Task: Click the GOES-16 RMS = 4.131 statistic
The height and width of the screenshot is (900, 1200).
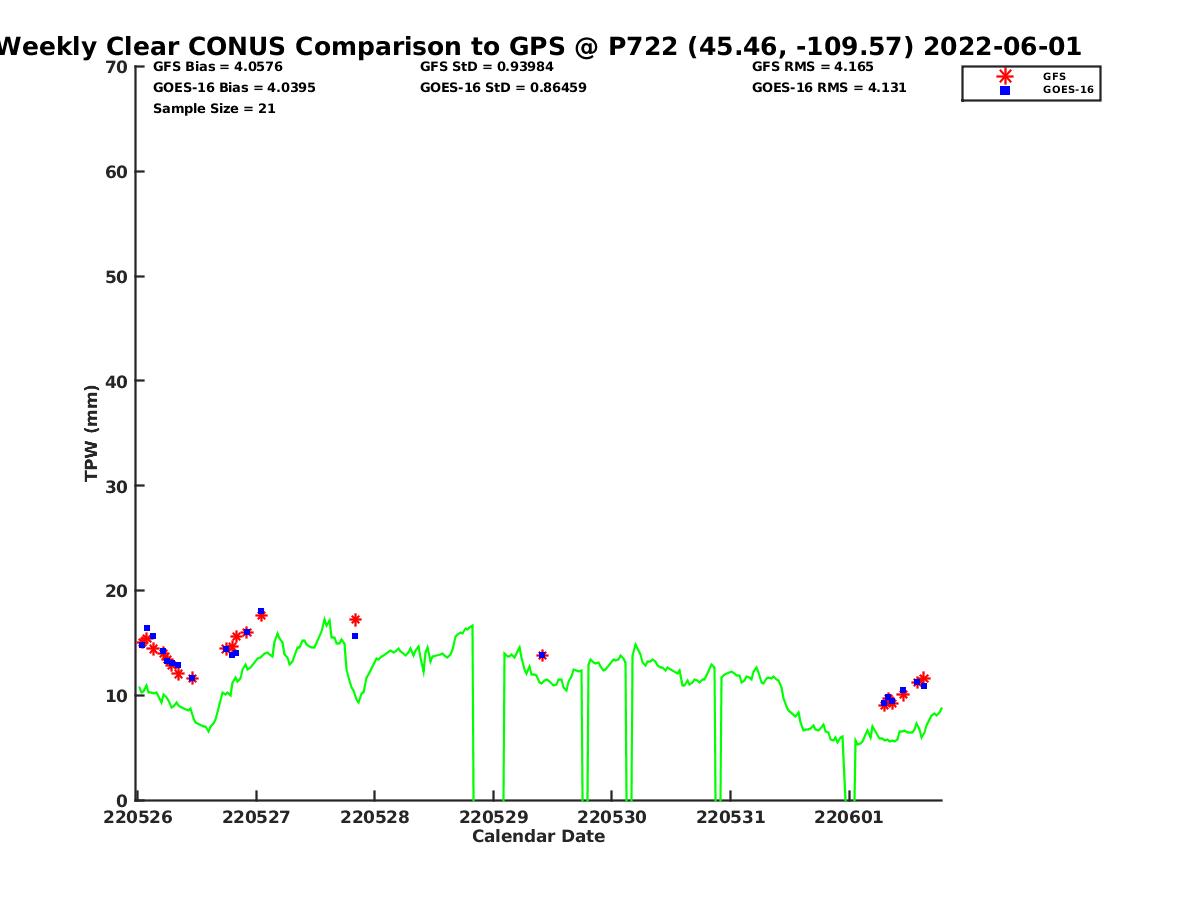Action: (x=829, y=88)
